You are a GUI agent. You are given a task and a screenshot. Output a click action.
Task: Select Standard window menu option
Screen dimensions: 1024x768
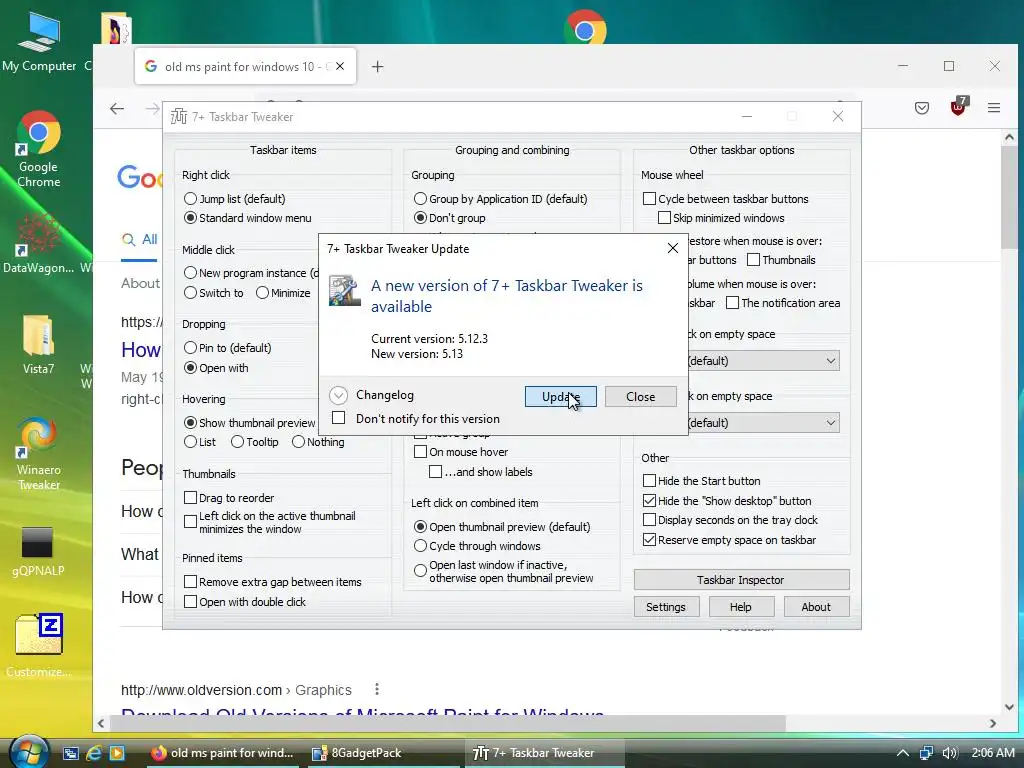coord(190,218)
